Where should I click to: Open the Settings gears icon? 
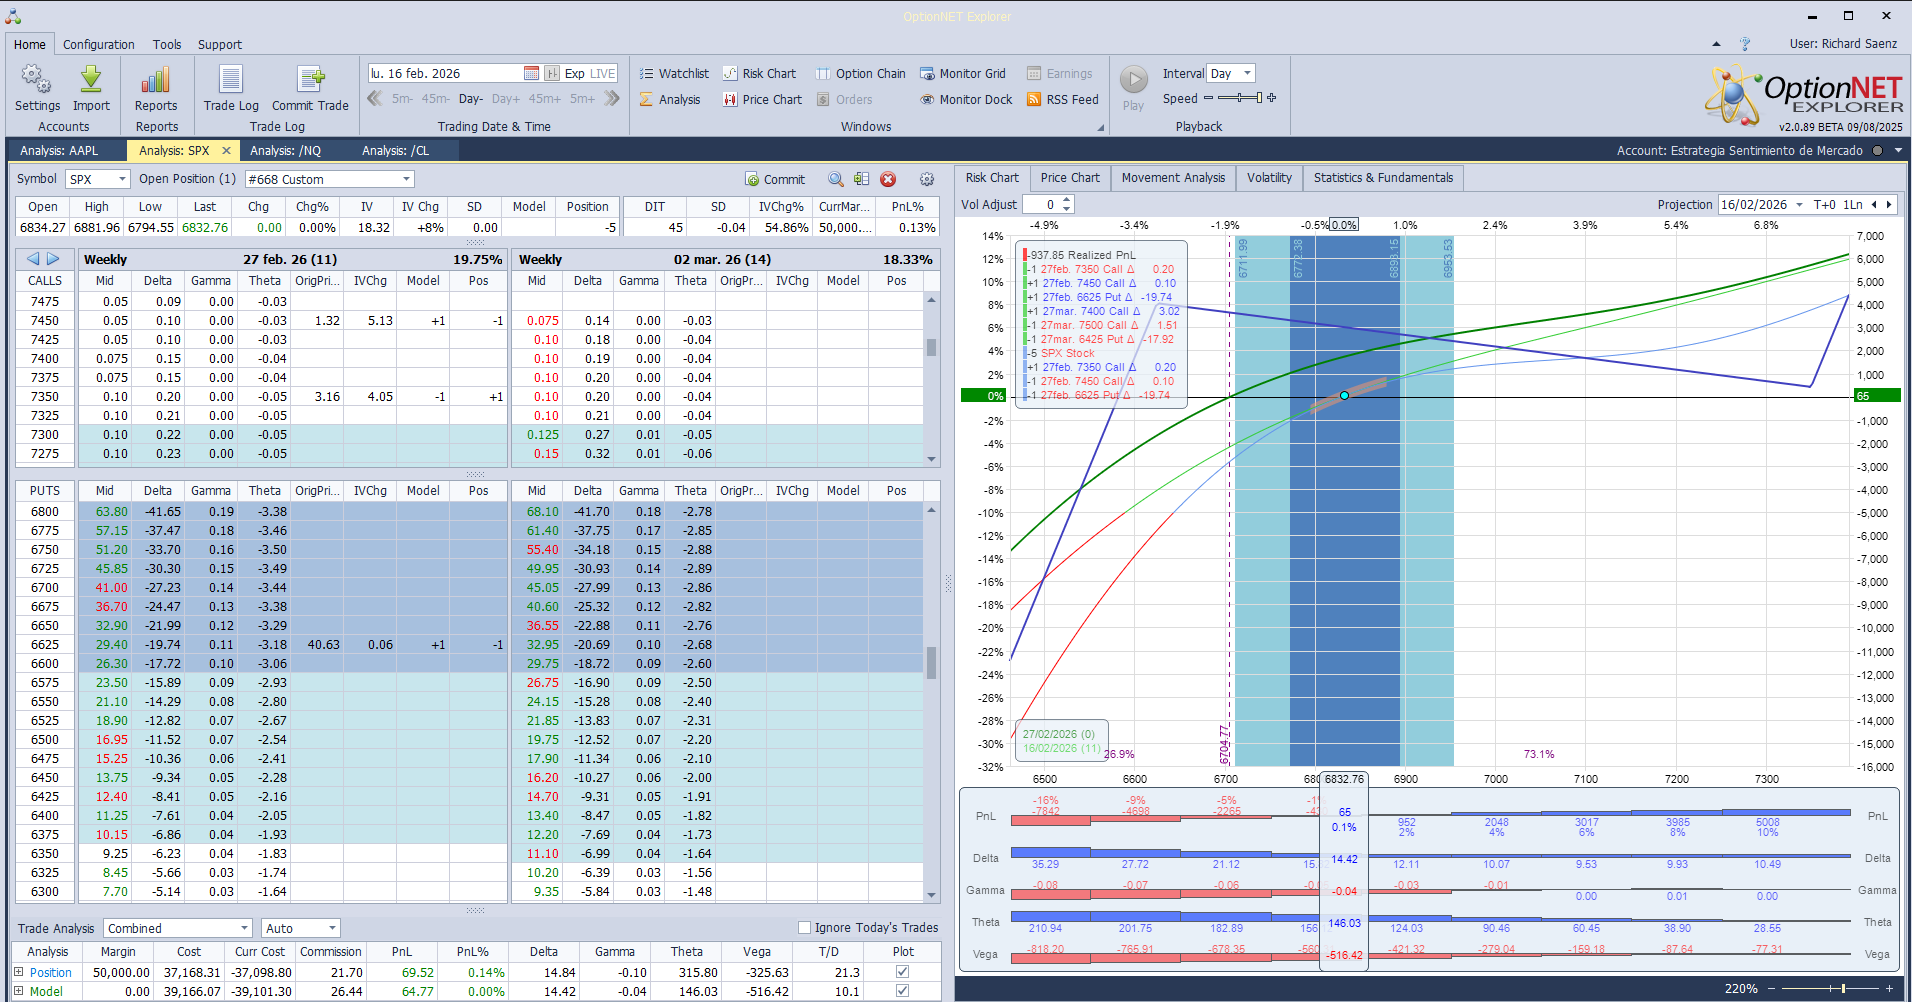(37, 80)
